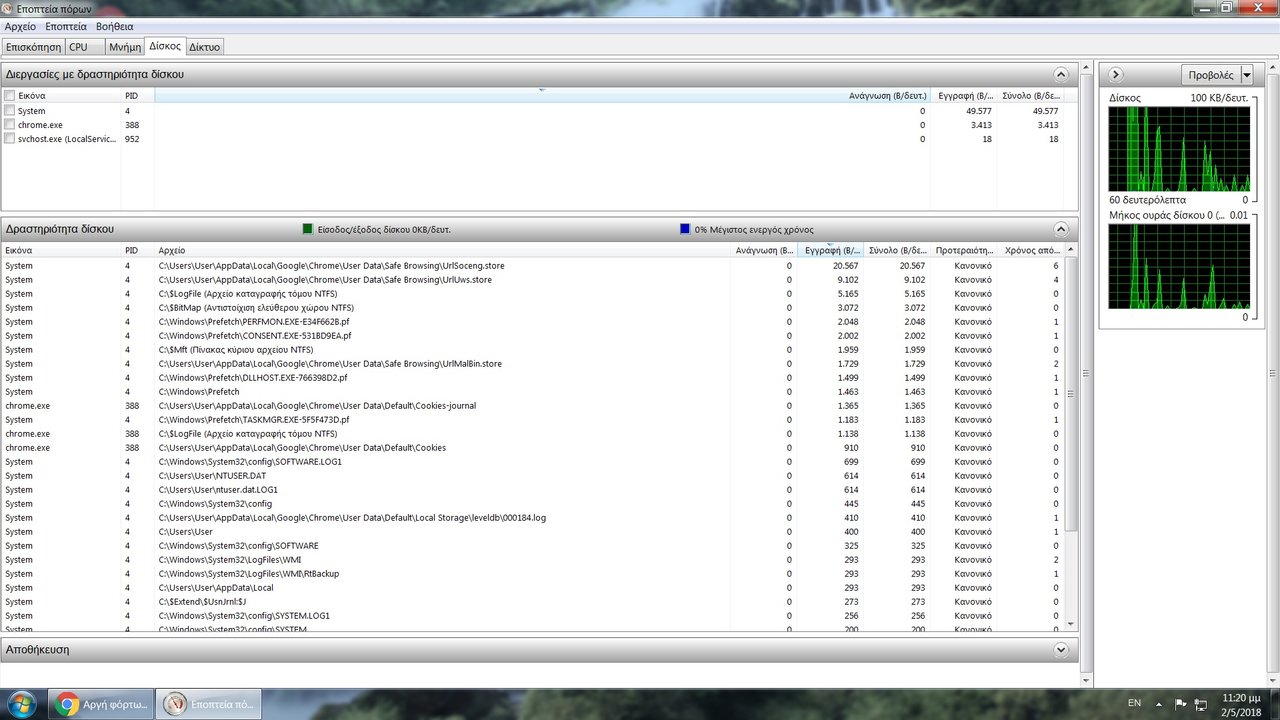Open the Προβολές views dropdown arrow
This screenshot has height=720, width=1280.
click(1246, 75)
